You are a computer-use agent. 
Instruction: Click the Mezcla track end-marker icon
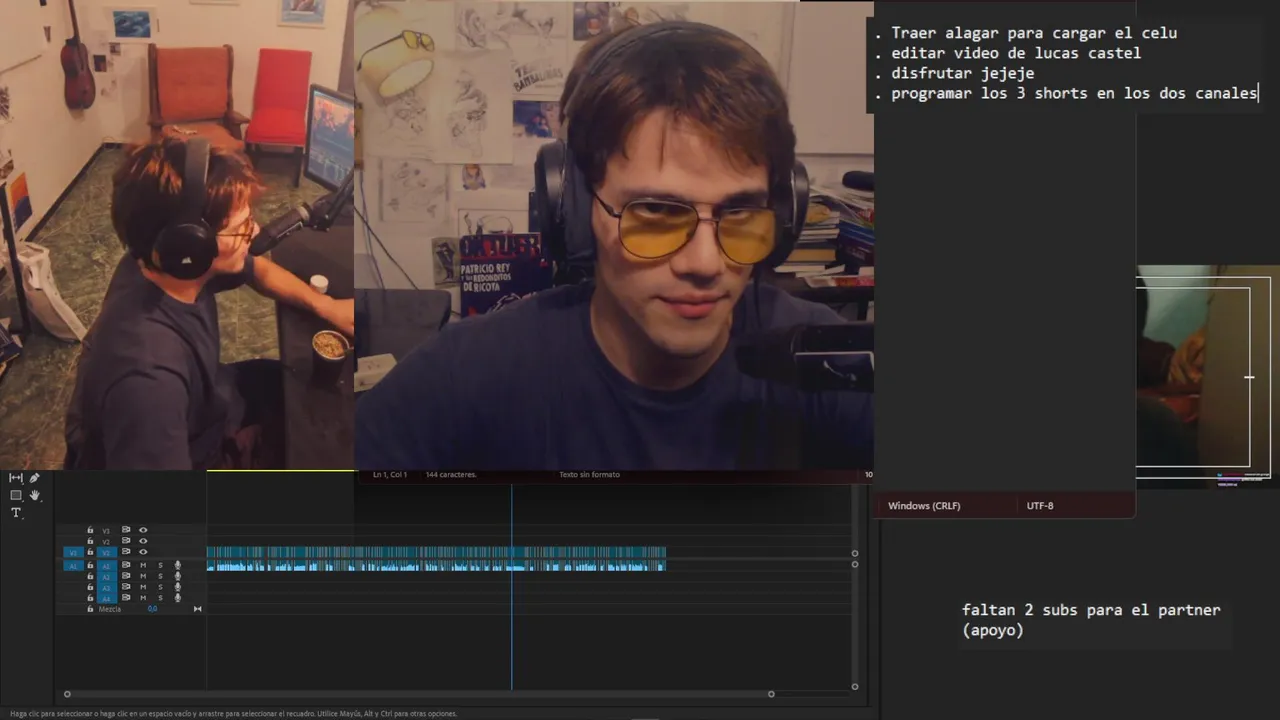197,609
